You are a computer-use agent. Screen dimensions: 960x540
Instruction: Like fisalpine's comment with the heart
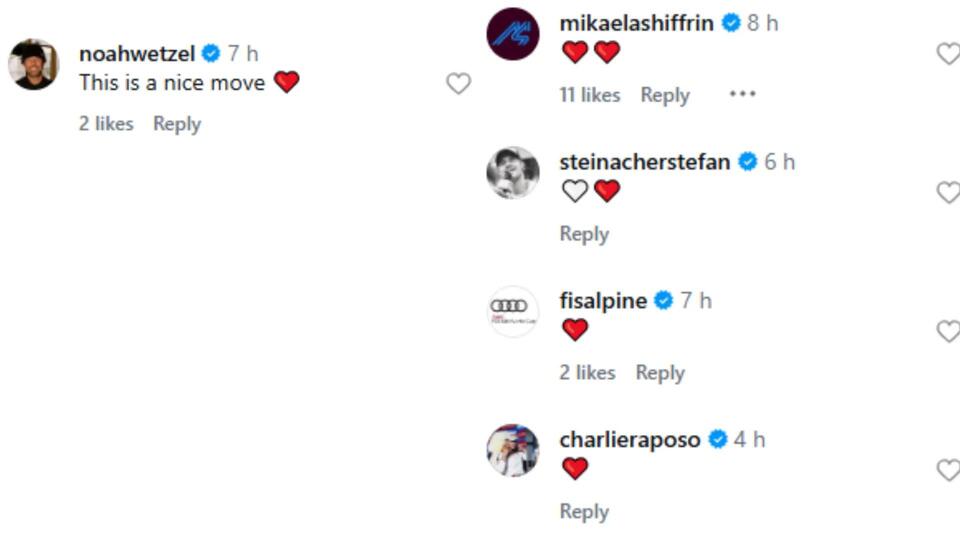(948, 331)
